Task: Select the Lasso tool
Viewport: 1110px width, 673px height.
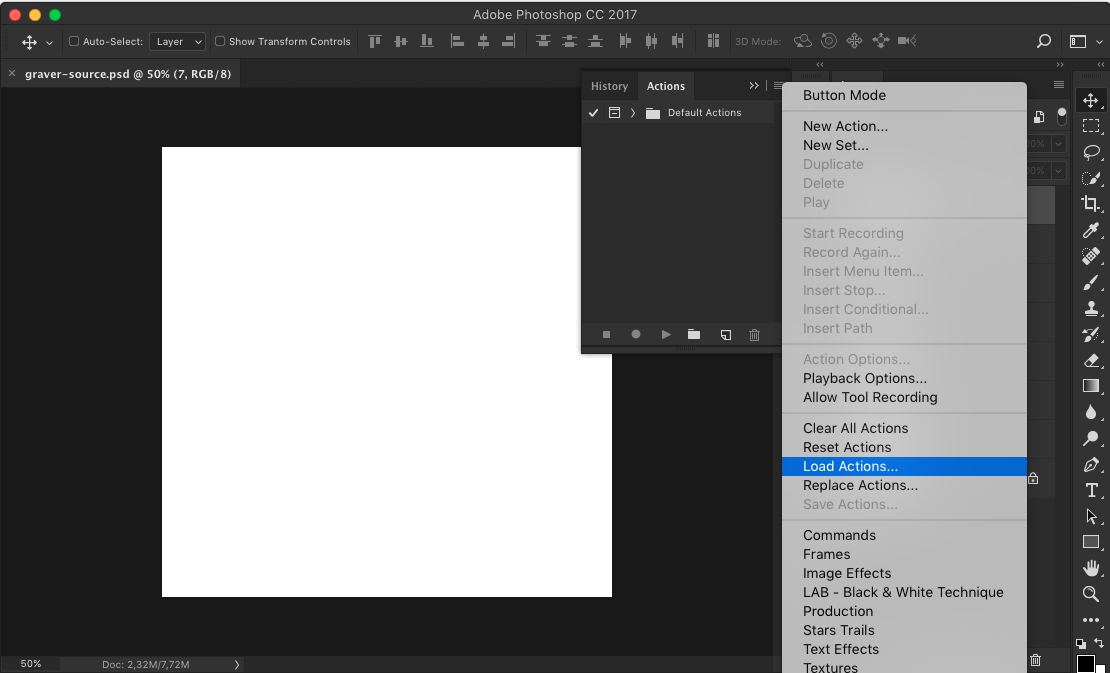Action: (1091, 152)
